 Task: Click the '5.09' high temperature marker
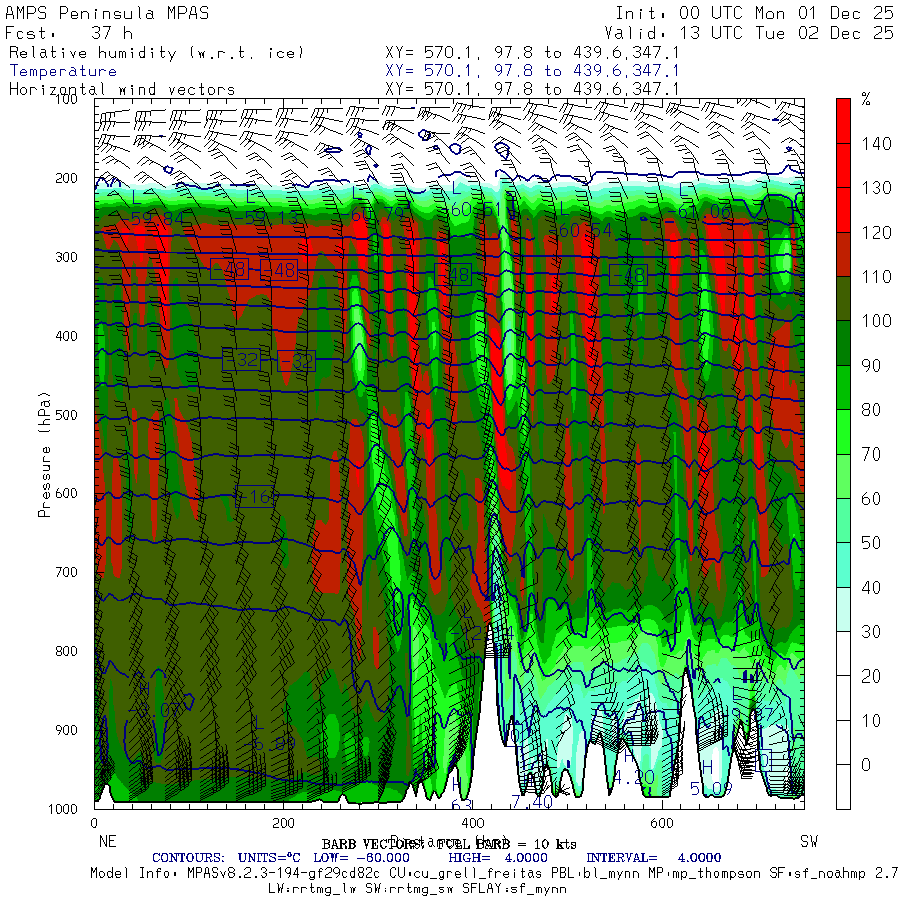point(711,789)
